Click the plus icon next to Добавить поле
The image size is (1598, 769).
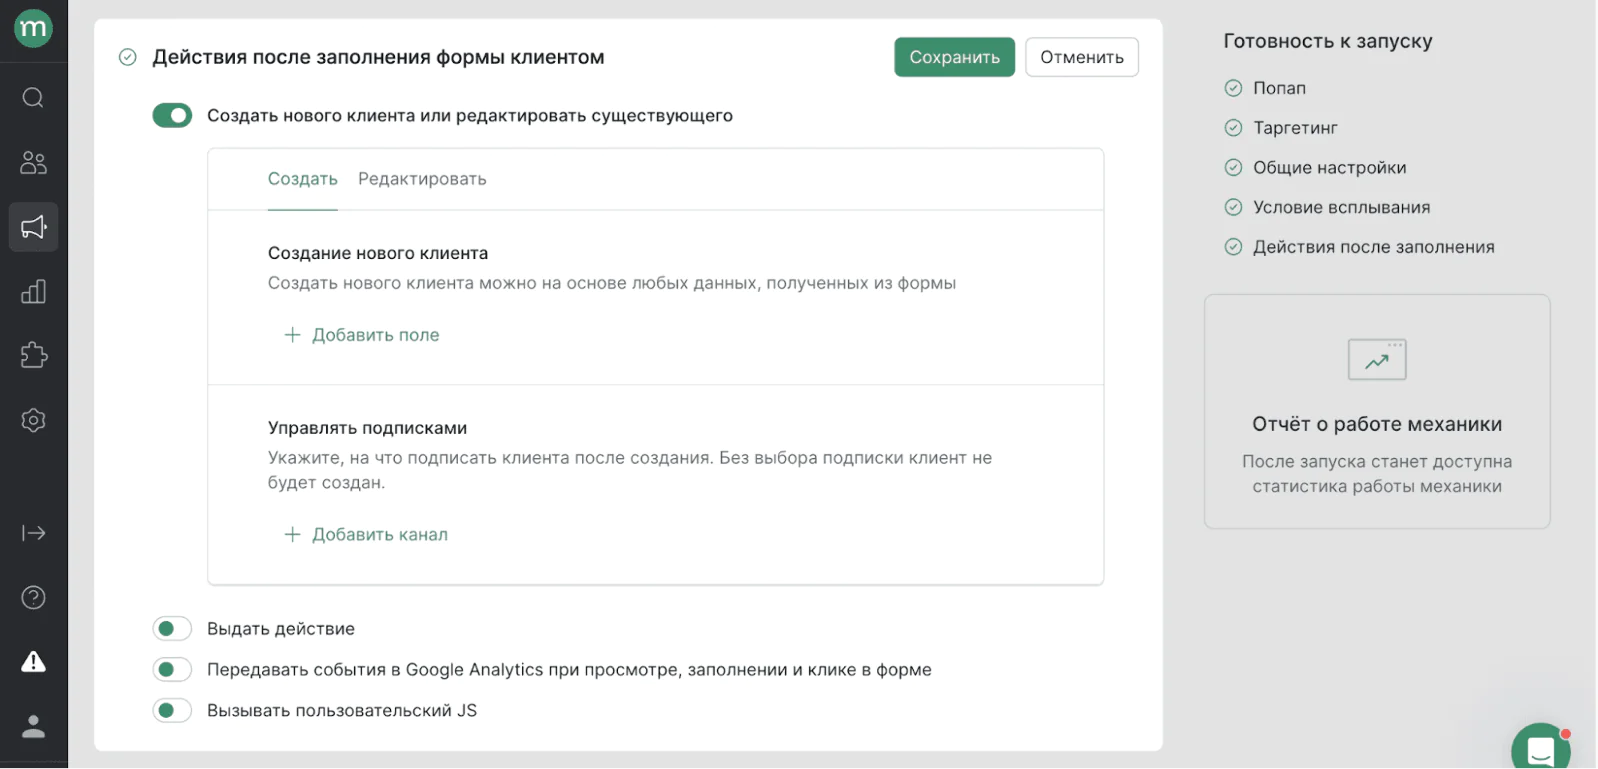pyautogui.click(x=292, y=335)
